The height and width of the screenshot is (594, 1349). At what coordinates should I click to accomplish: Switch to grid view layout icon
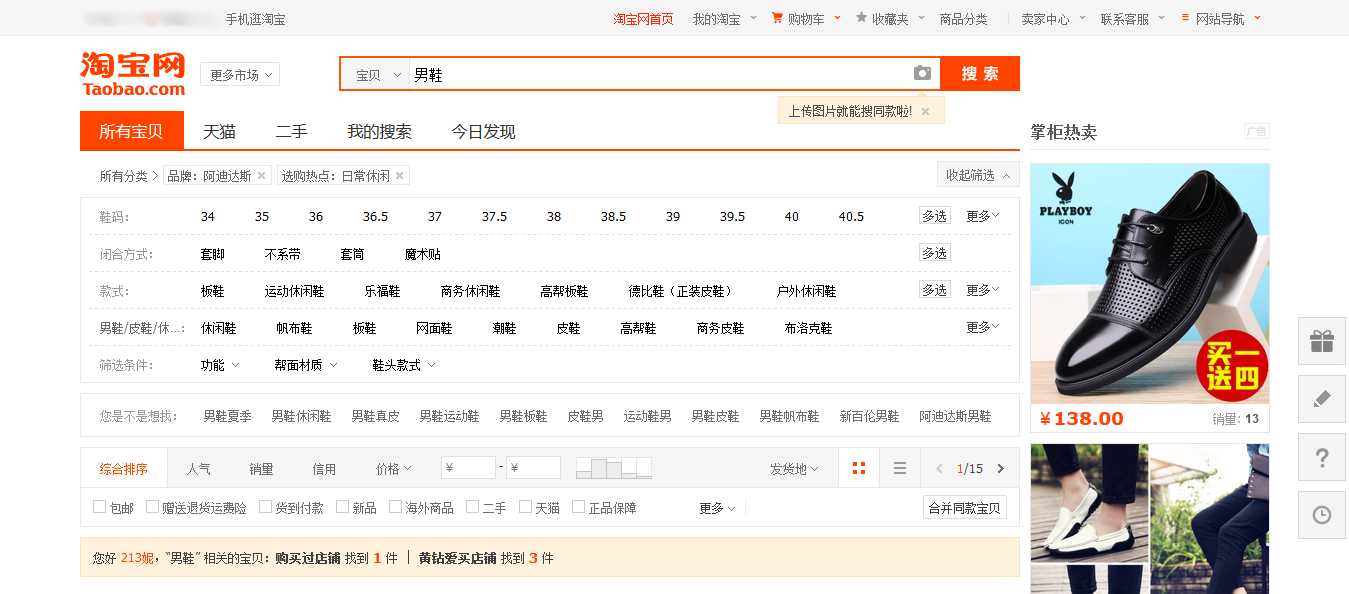(858, 468)
